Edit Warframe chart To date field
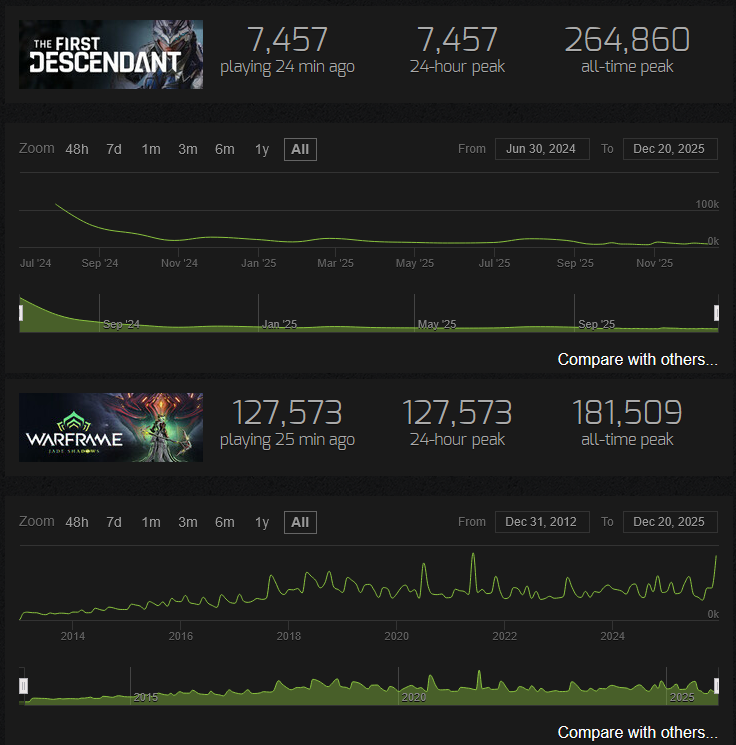 pyautogui.click(x=670, y=522)
